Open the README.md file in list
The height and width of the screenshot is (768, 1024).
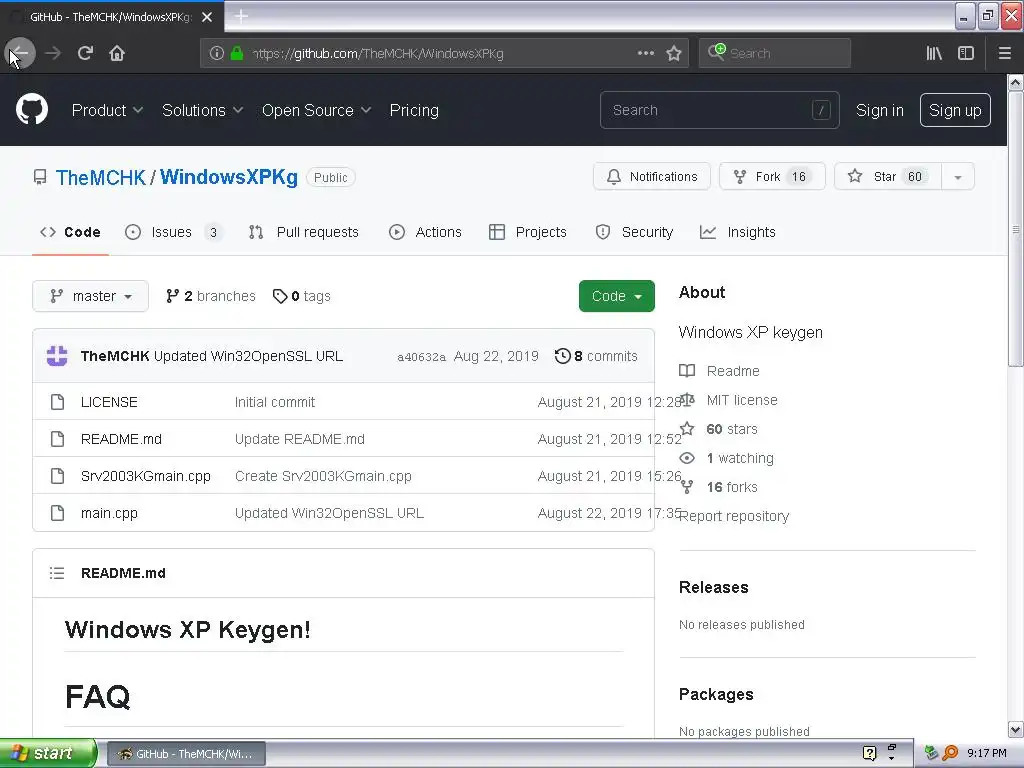(121, 440)
